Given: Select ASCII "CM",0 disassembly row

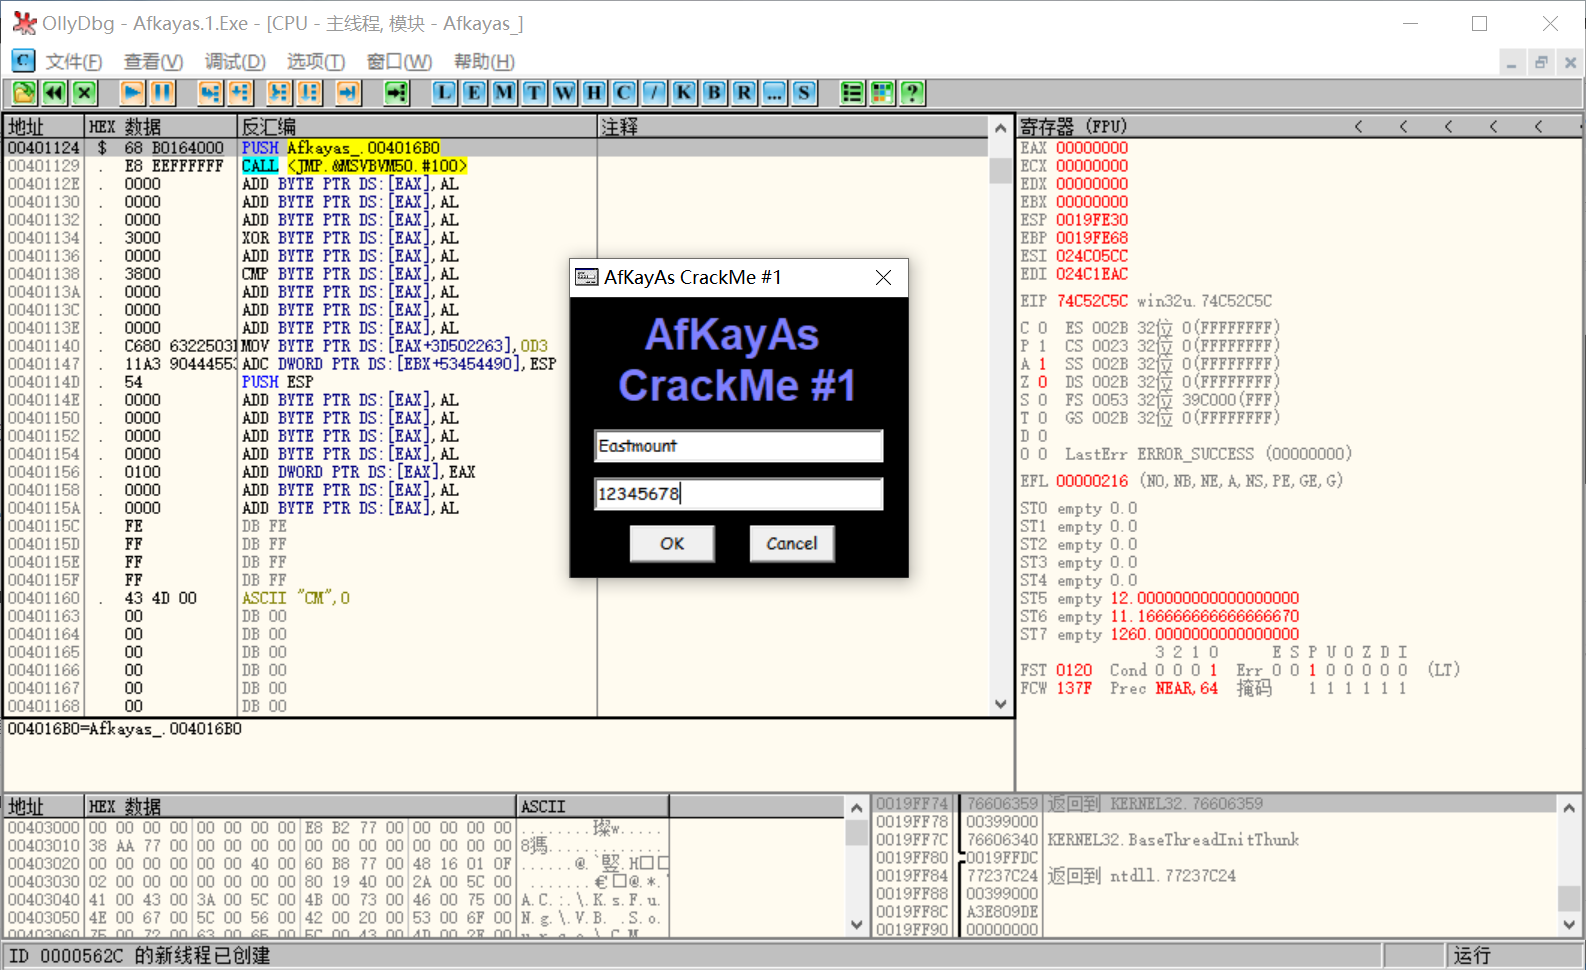Looking at the screenshot, I should [x=296, y=598].
